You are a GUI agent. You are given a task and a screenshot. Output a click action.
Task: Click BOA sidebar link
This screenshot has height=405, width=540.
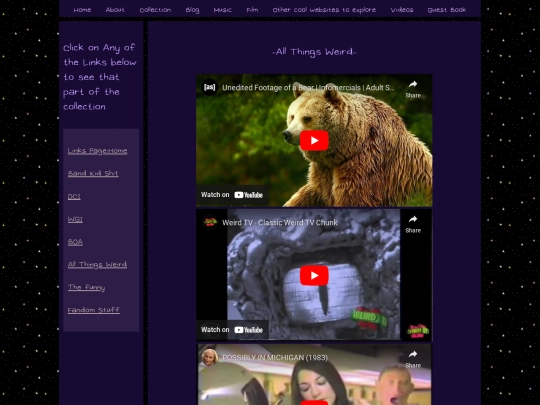point(75,242)
